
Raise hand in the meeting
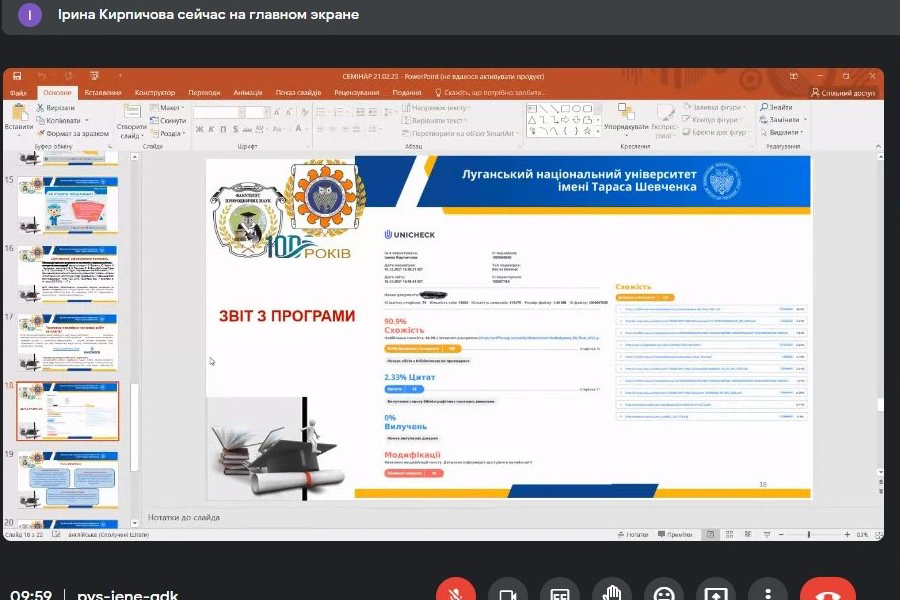click(612, 591)
